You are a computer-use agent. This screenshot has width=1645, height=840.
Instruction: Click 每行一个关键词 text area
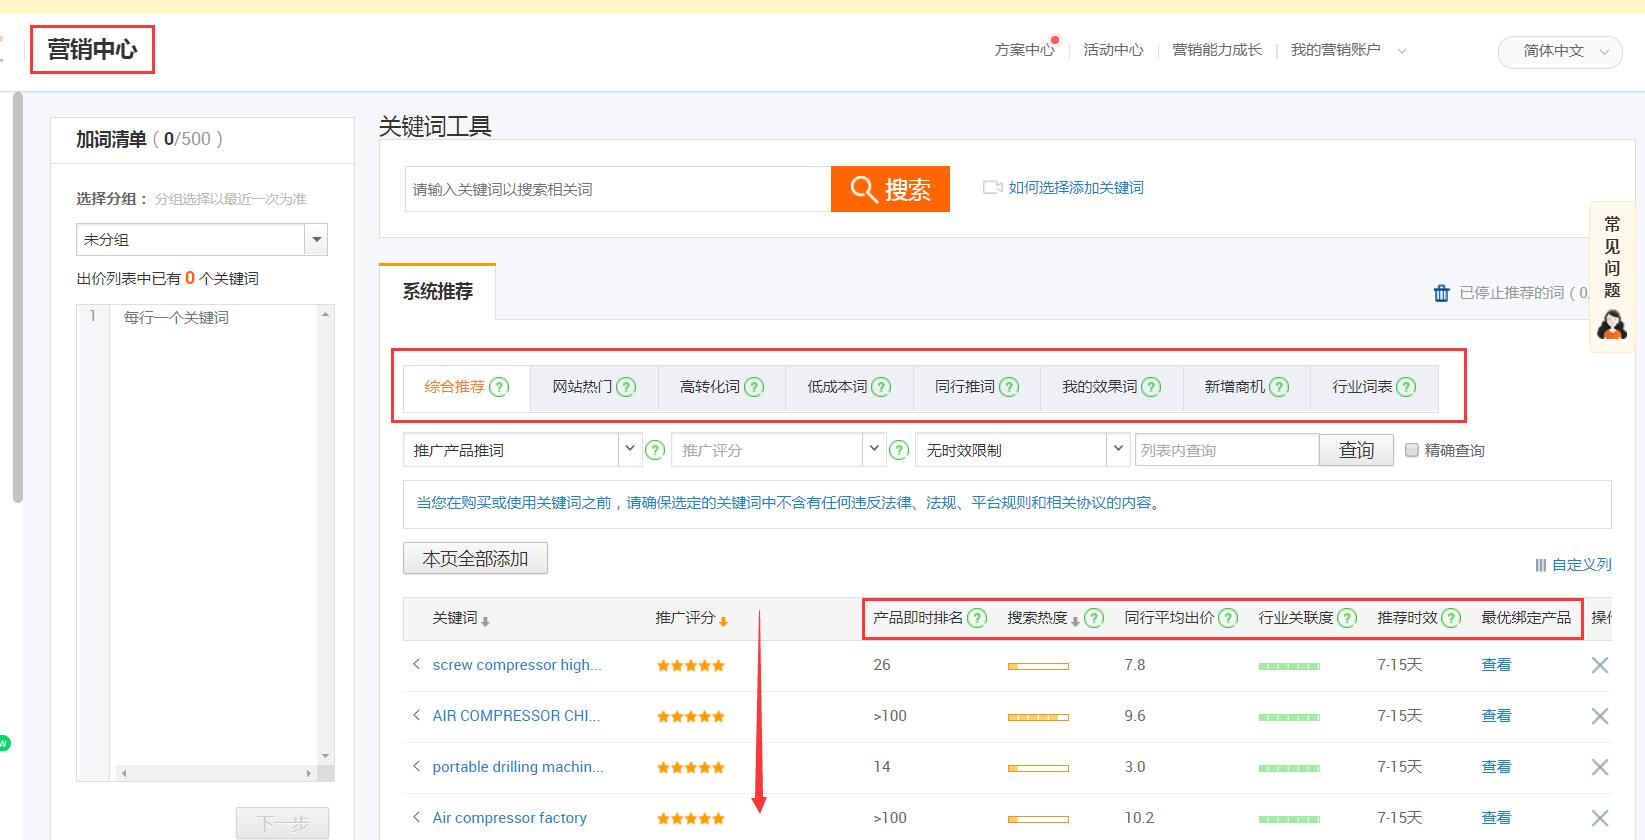pos(213,536)
